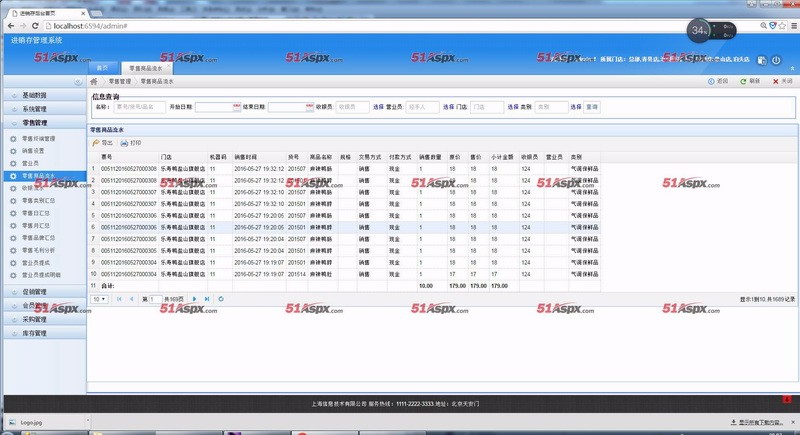Click the browser back arrow
Viewport: 800px width, 435px height.
[11, 26]
